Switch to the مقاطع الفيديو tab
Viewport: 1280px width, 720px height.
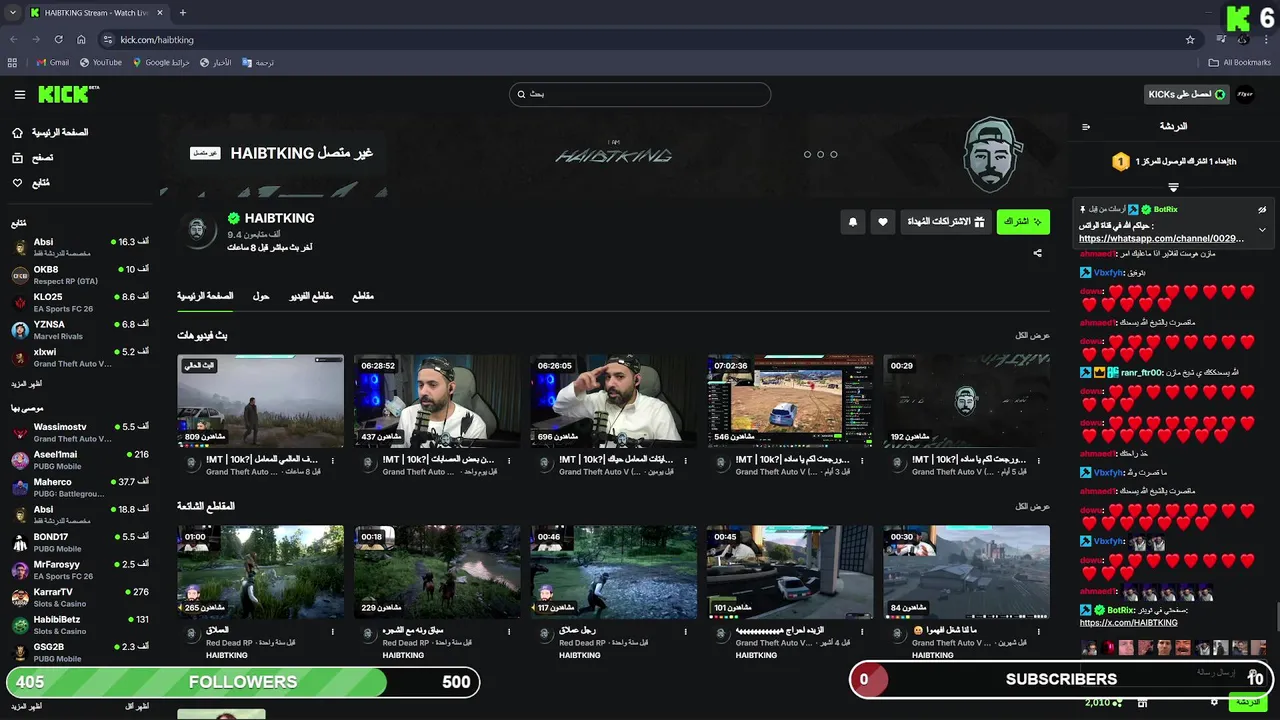311,296
